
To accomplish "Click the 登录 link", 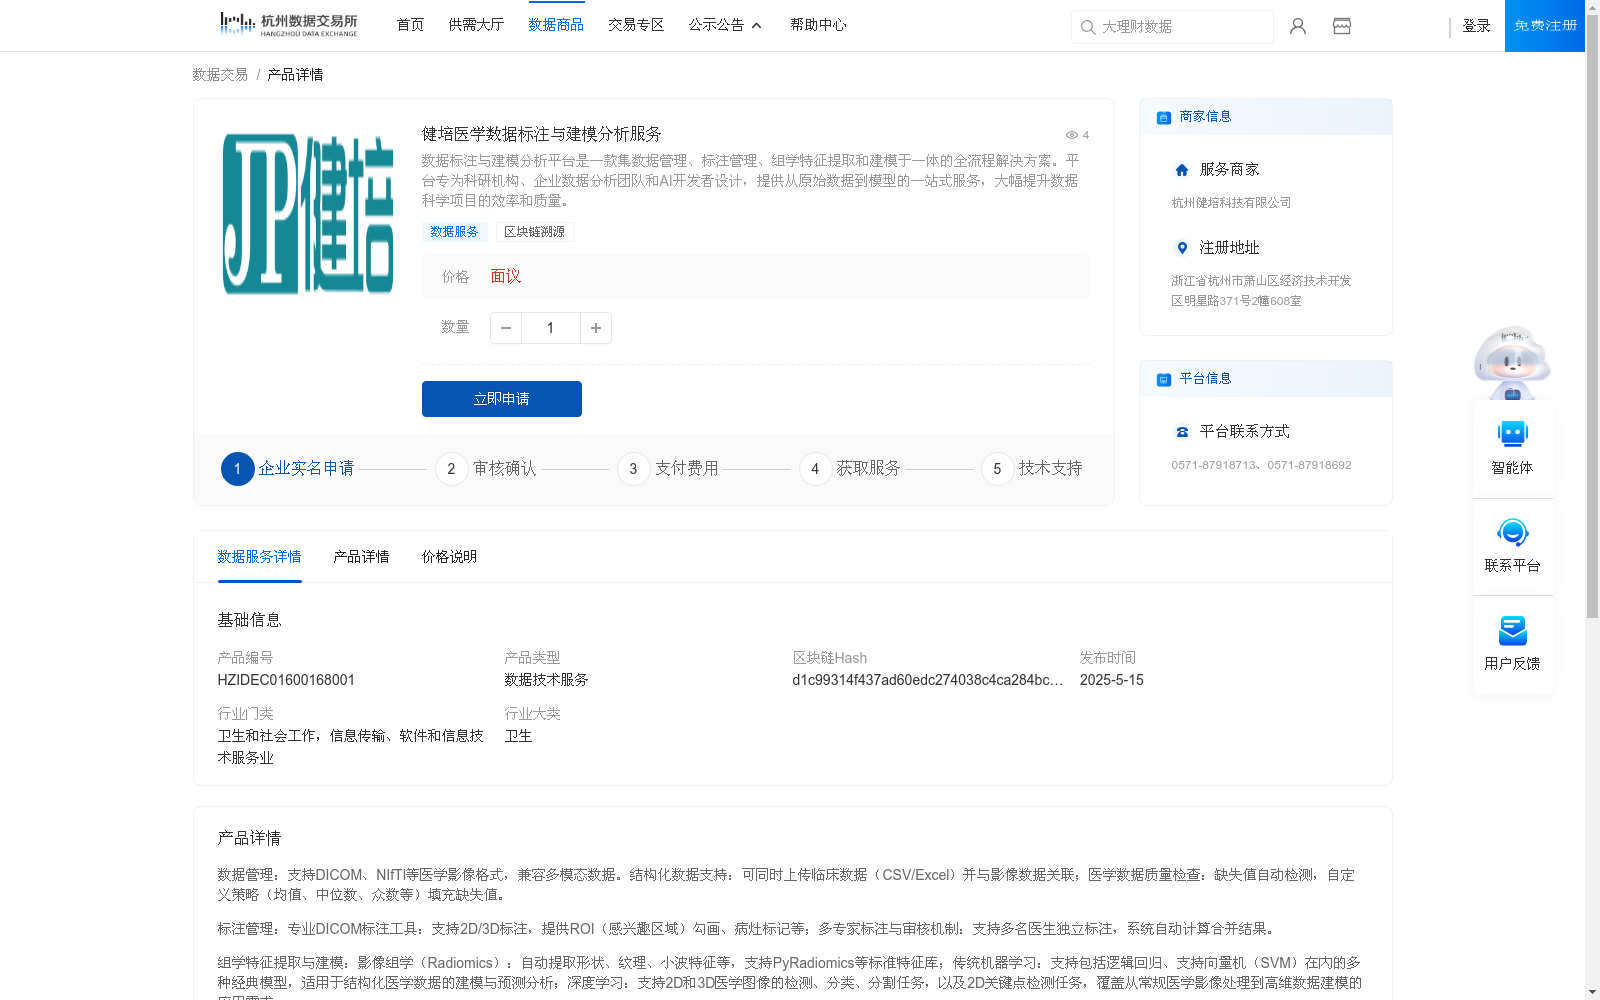I will pos(1476,26).
